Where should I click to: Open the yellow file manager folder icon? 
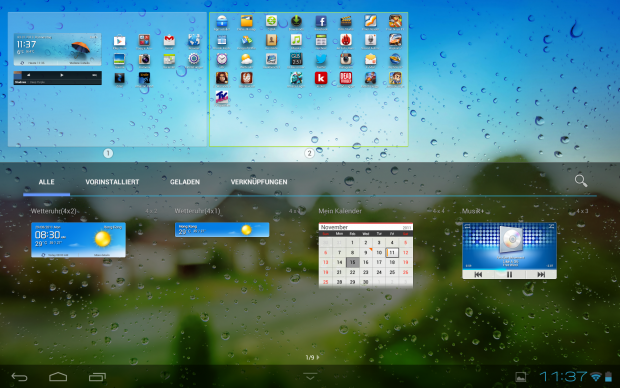pos(246,21)
